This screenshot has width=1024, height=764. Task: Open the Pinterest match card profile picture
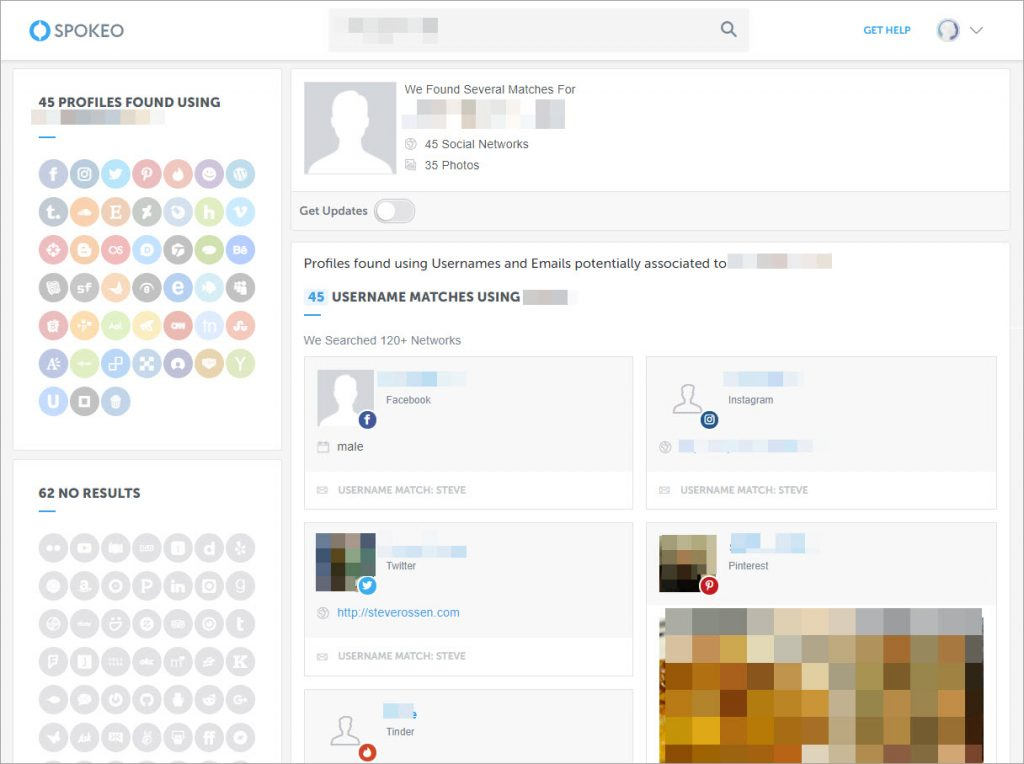click(688, 564)
